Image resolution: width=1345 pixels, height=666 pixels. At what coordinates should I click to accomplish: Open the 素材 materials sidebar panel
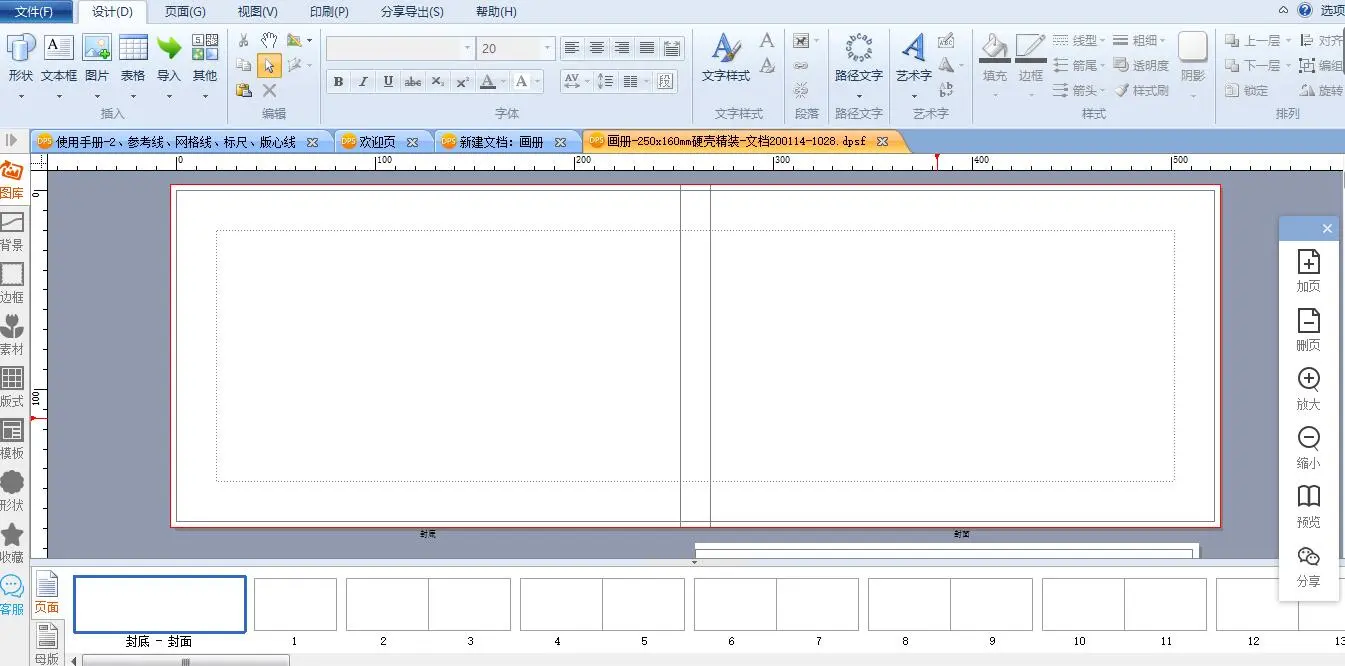(12, 334)
